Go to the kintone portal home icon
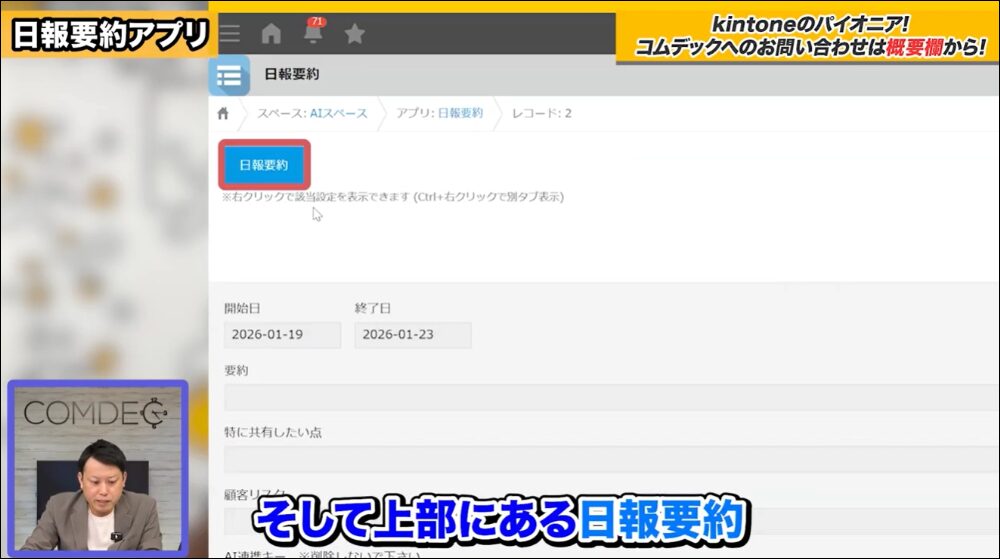Image resolution: width=1000 pixels, height=559 pixels. pyautogui.click(x=271, y=34)
